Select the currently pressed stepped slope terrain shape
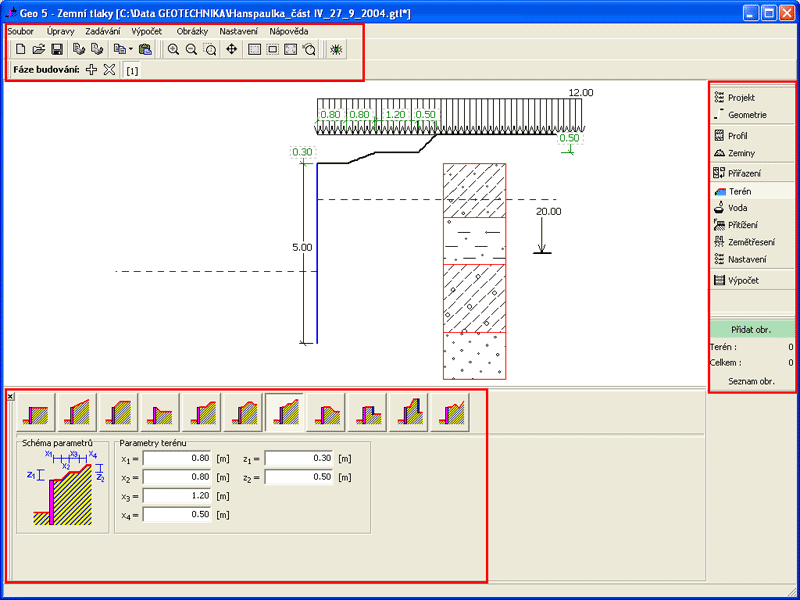800x600 pixels. (284, 410)
